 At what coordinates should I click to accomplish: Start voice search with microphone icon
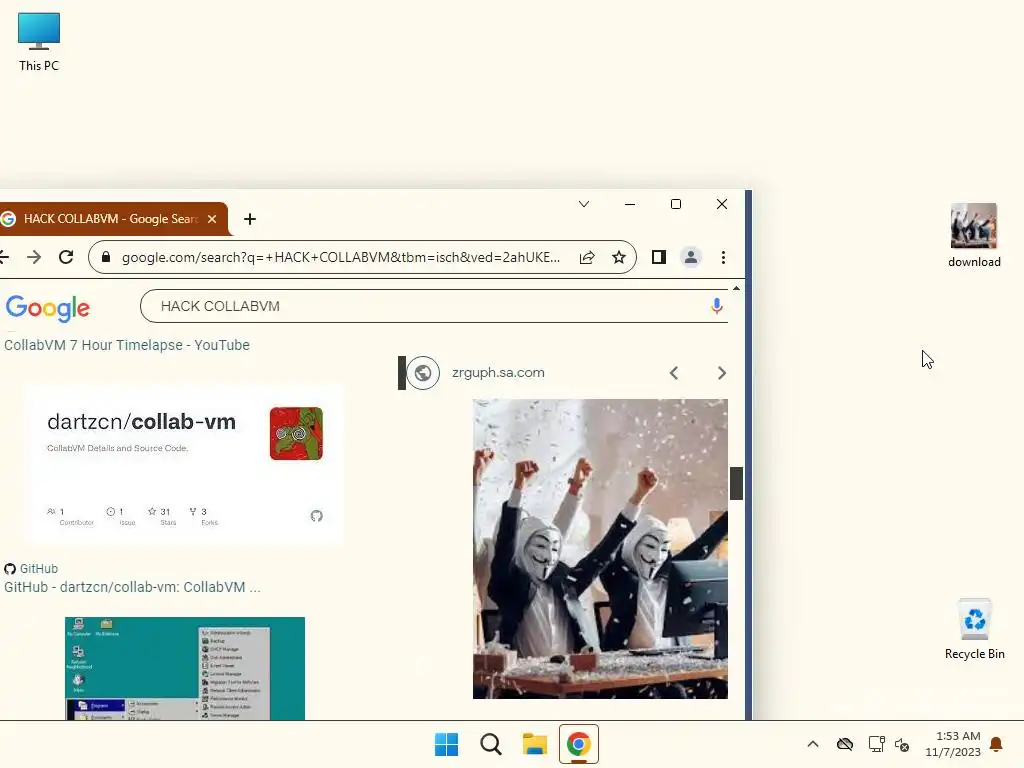716,306
